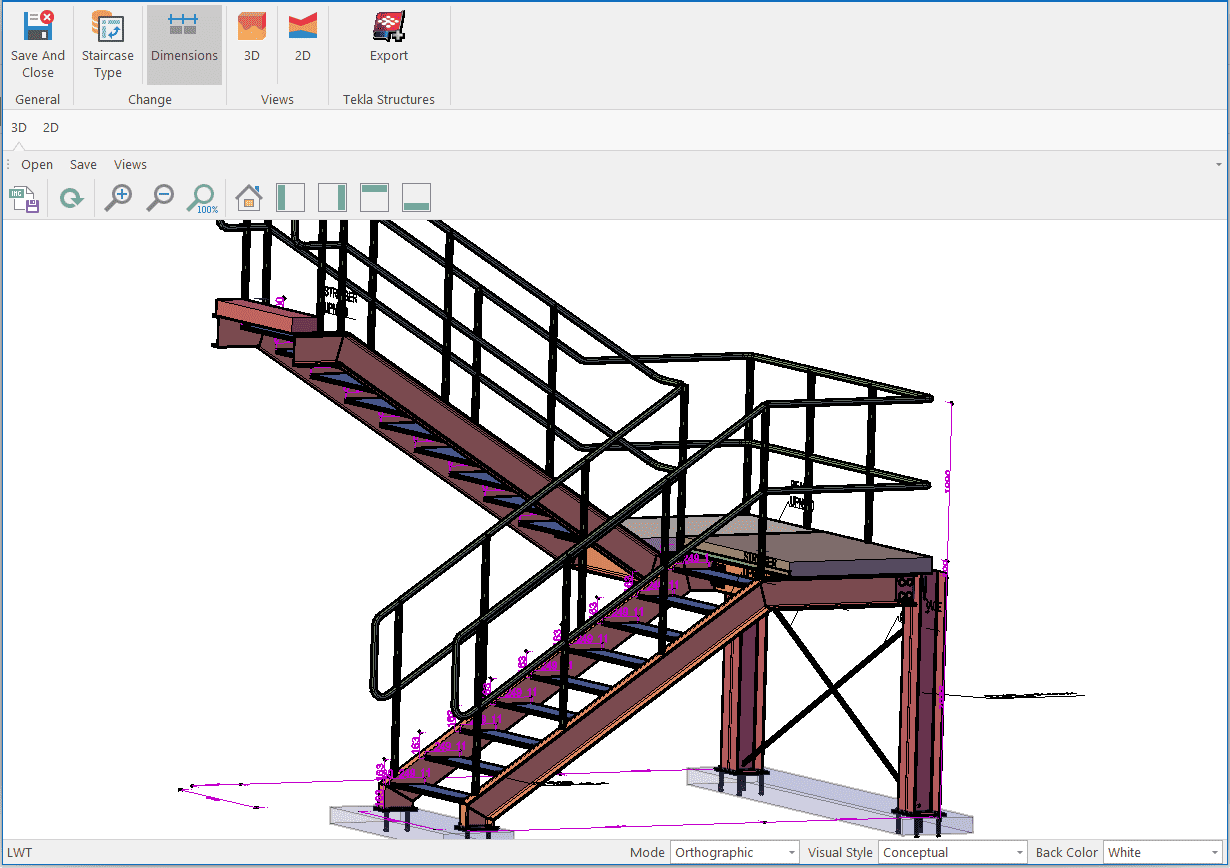Open the Views menu
1230x868 pixels.
coord(130,165)
